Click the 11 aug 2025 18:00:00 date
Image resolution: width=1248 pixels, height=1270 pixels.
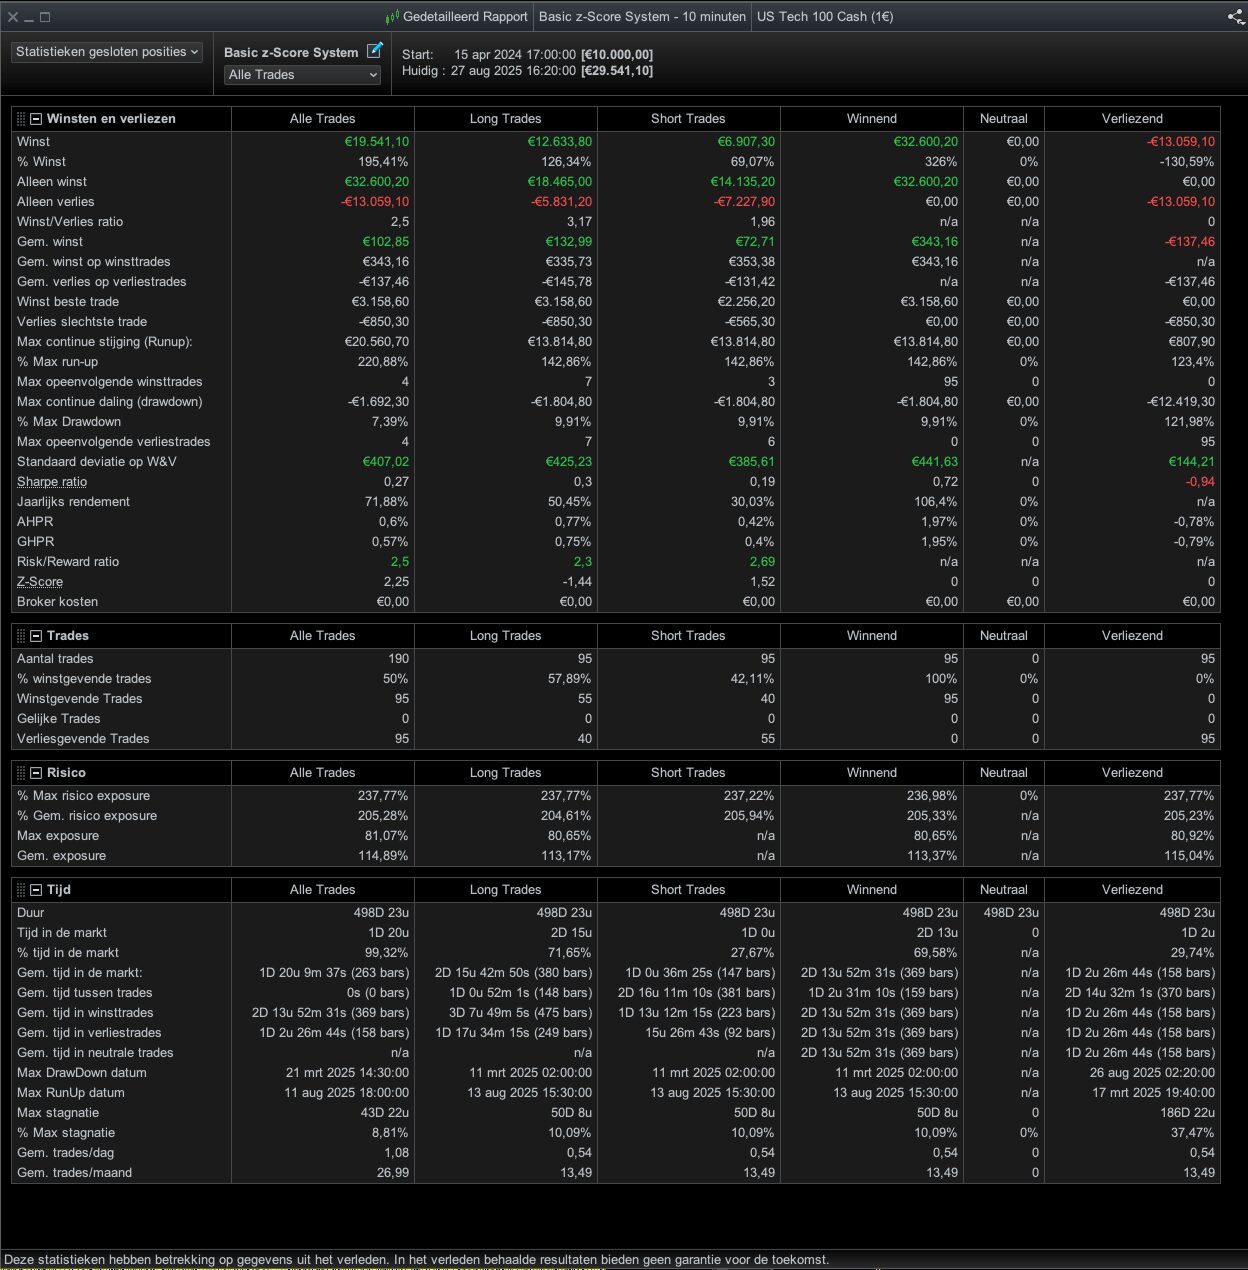(346, 1093)
